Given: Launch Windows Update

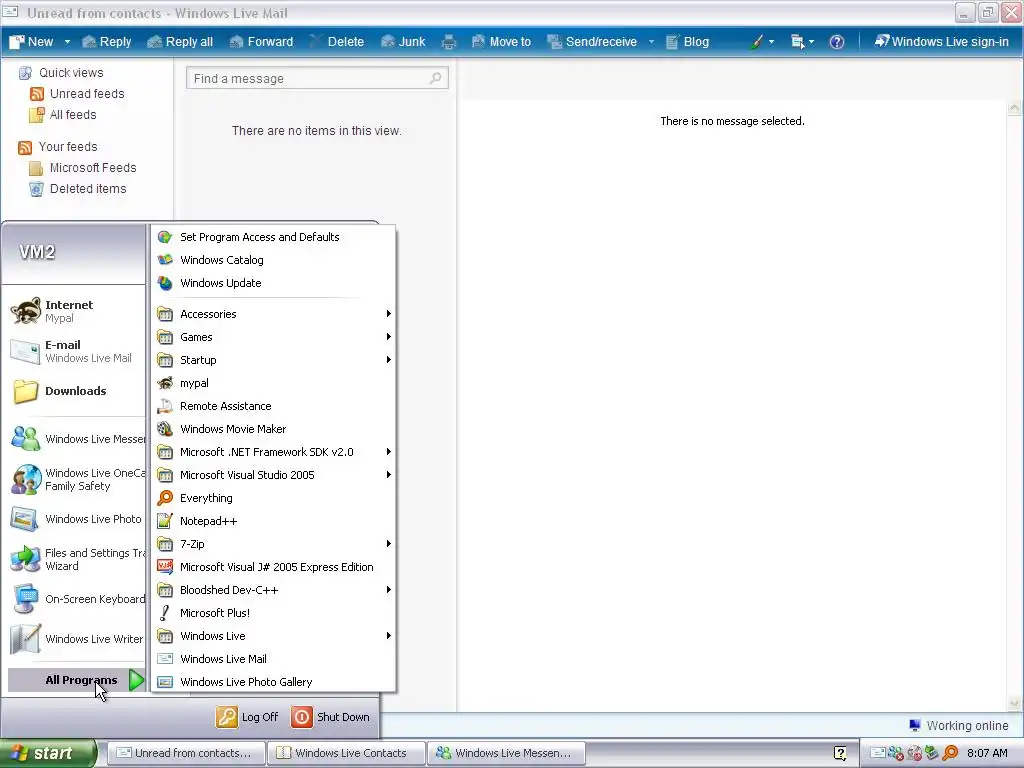Looking at the screenshot, I should coord(273,283).
